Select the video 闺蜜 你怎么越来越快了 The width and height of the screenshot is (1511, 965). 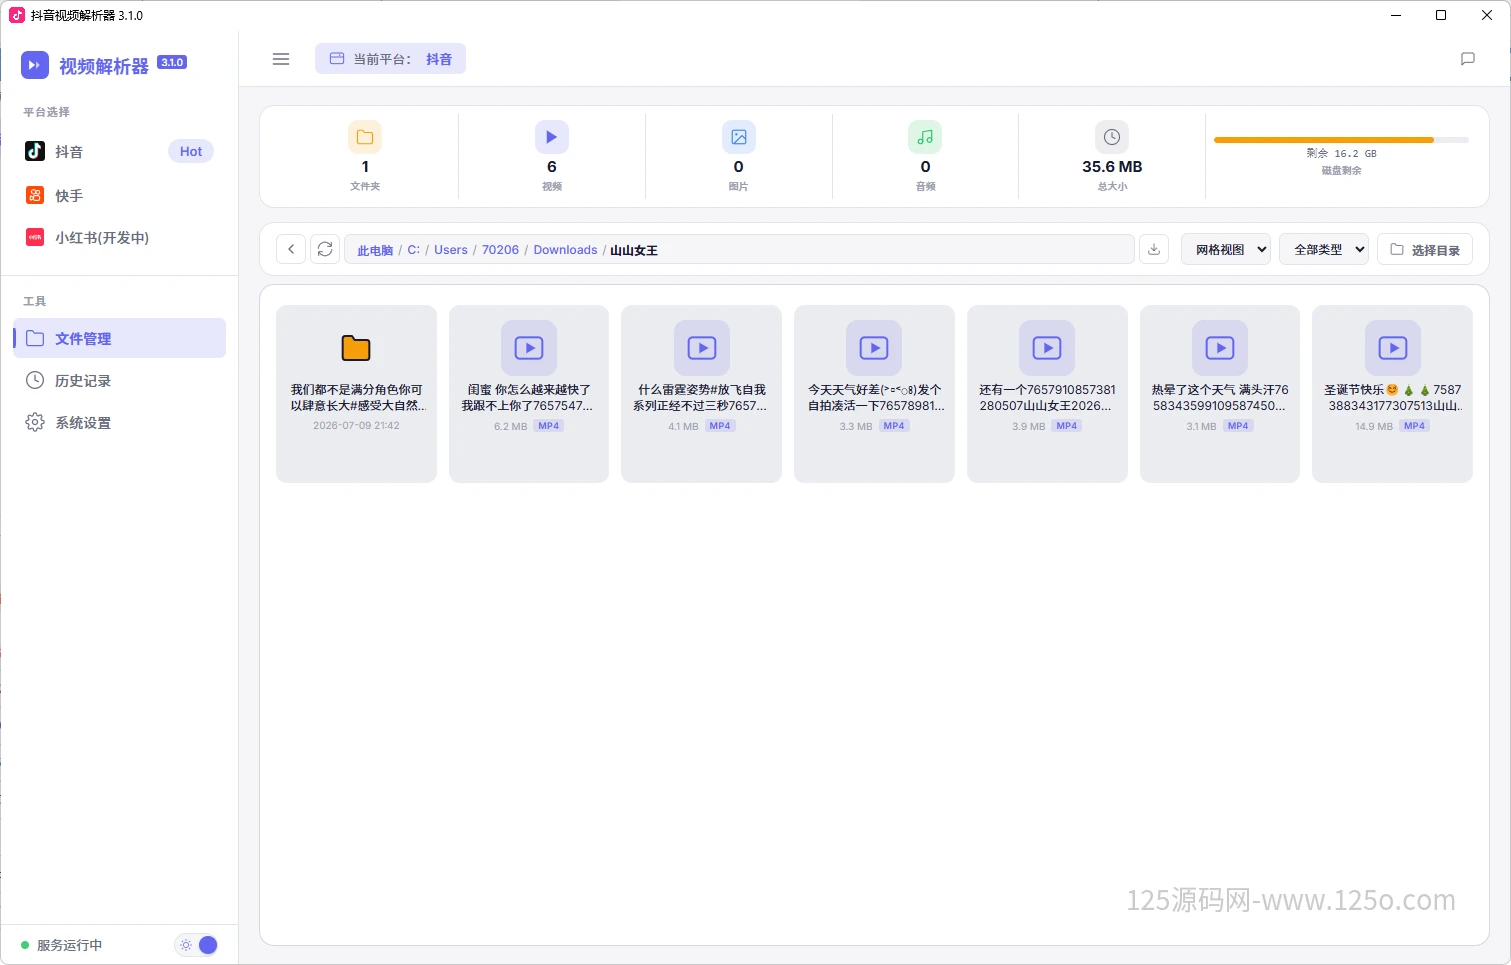(529, 393)
